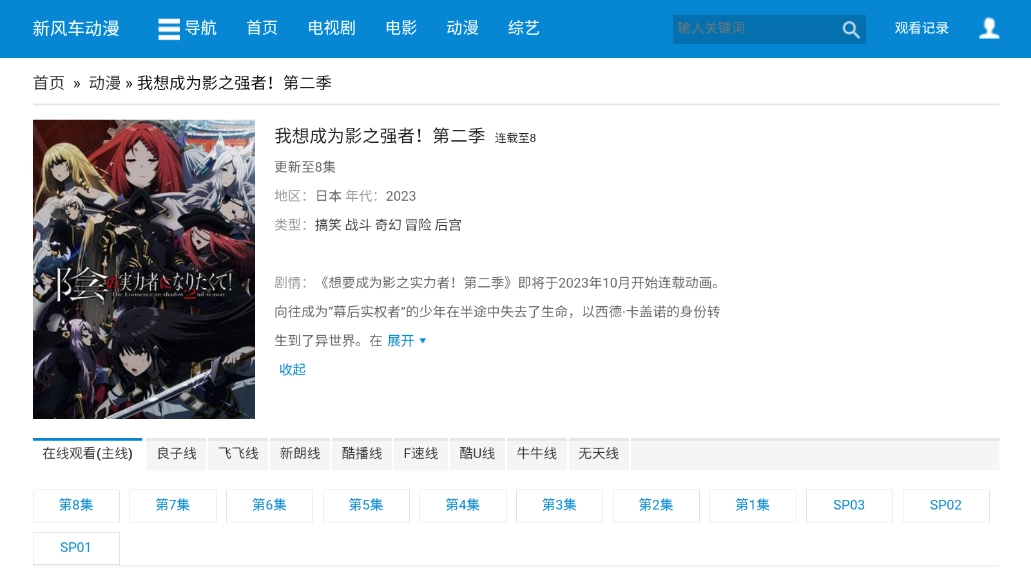Screen dimensions: 1031x579
Task: Type in the 输入关键词 search field
Action: point(754,29)
